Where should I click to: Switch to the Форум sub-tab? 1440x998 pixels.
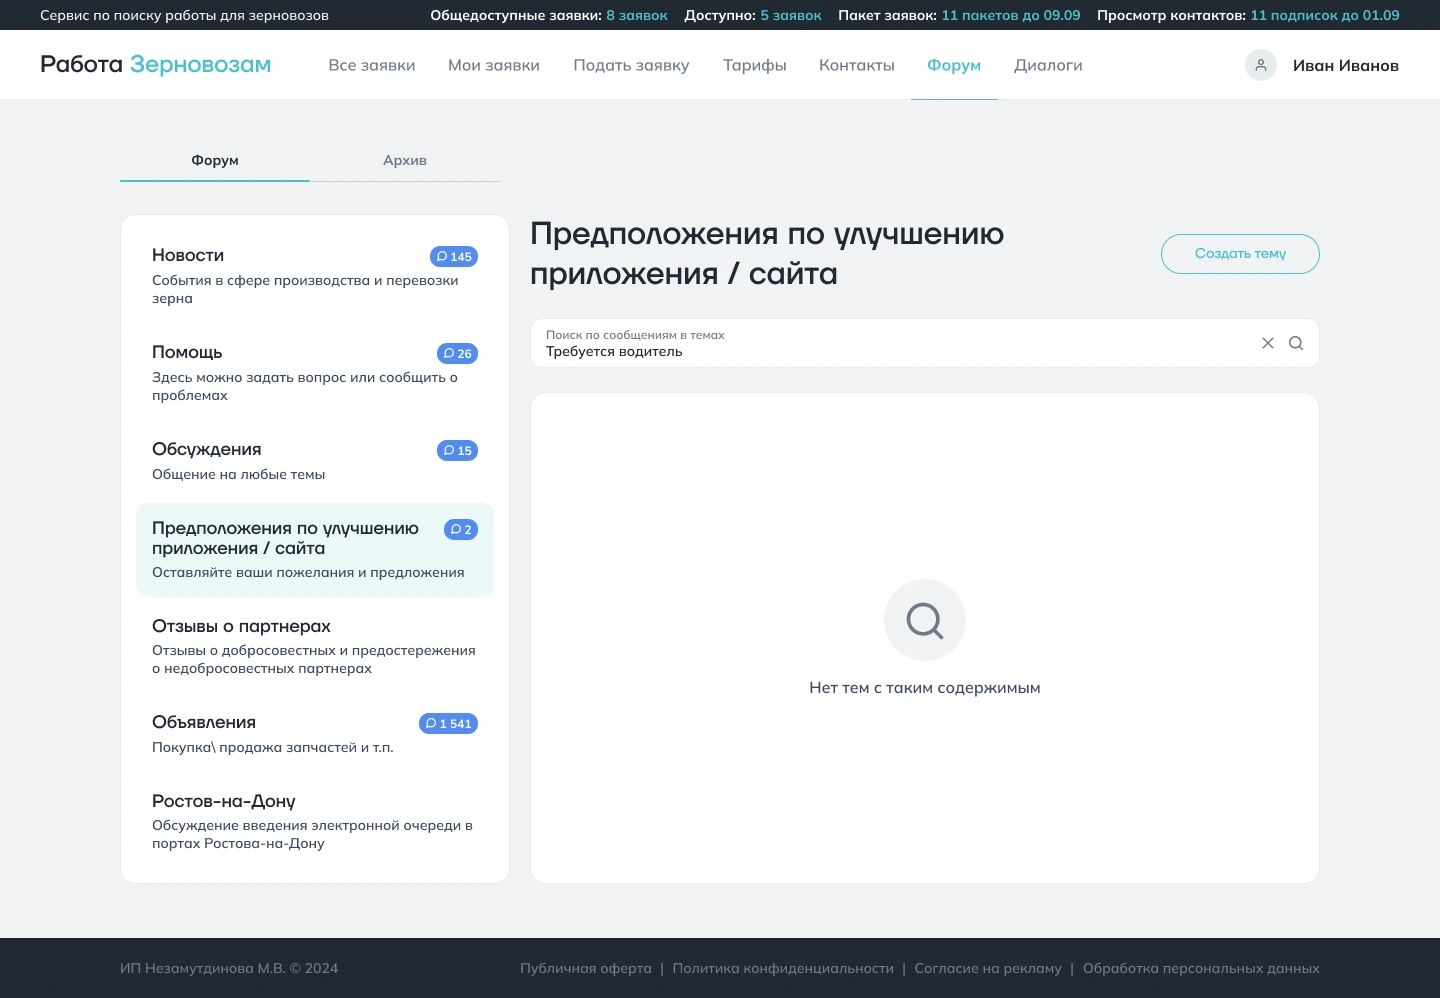pyautogui.click(x=215, y=160)
